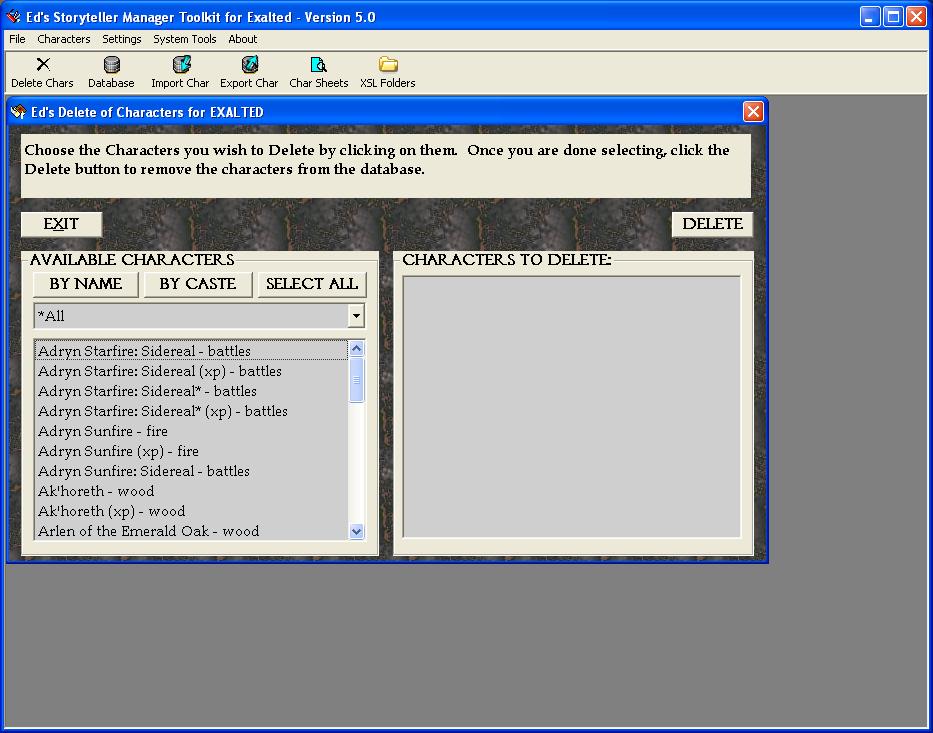933x733 pixels.
Task: Select 'Adryn Starfire: Sidereal* - battles'
Action: coord(191,391)
